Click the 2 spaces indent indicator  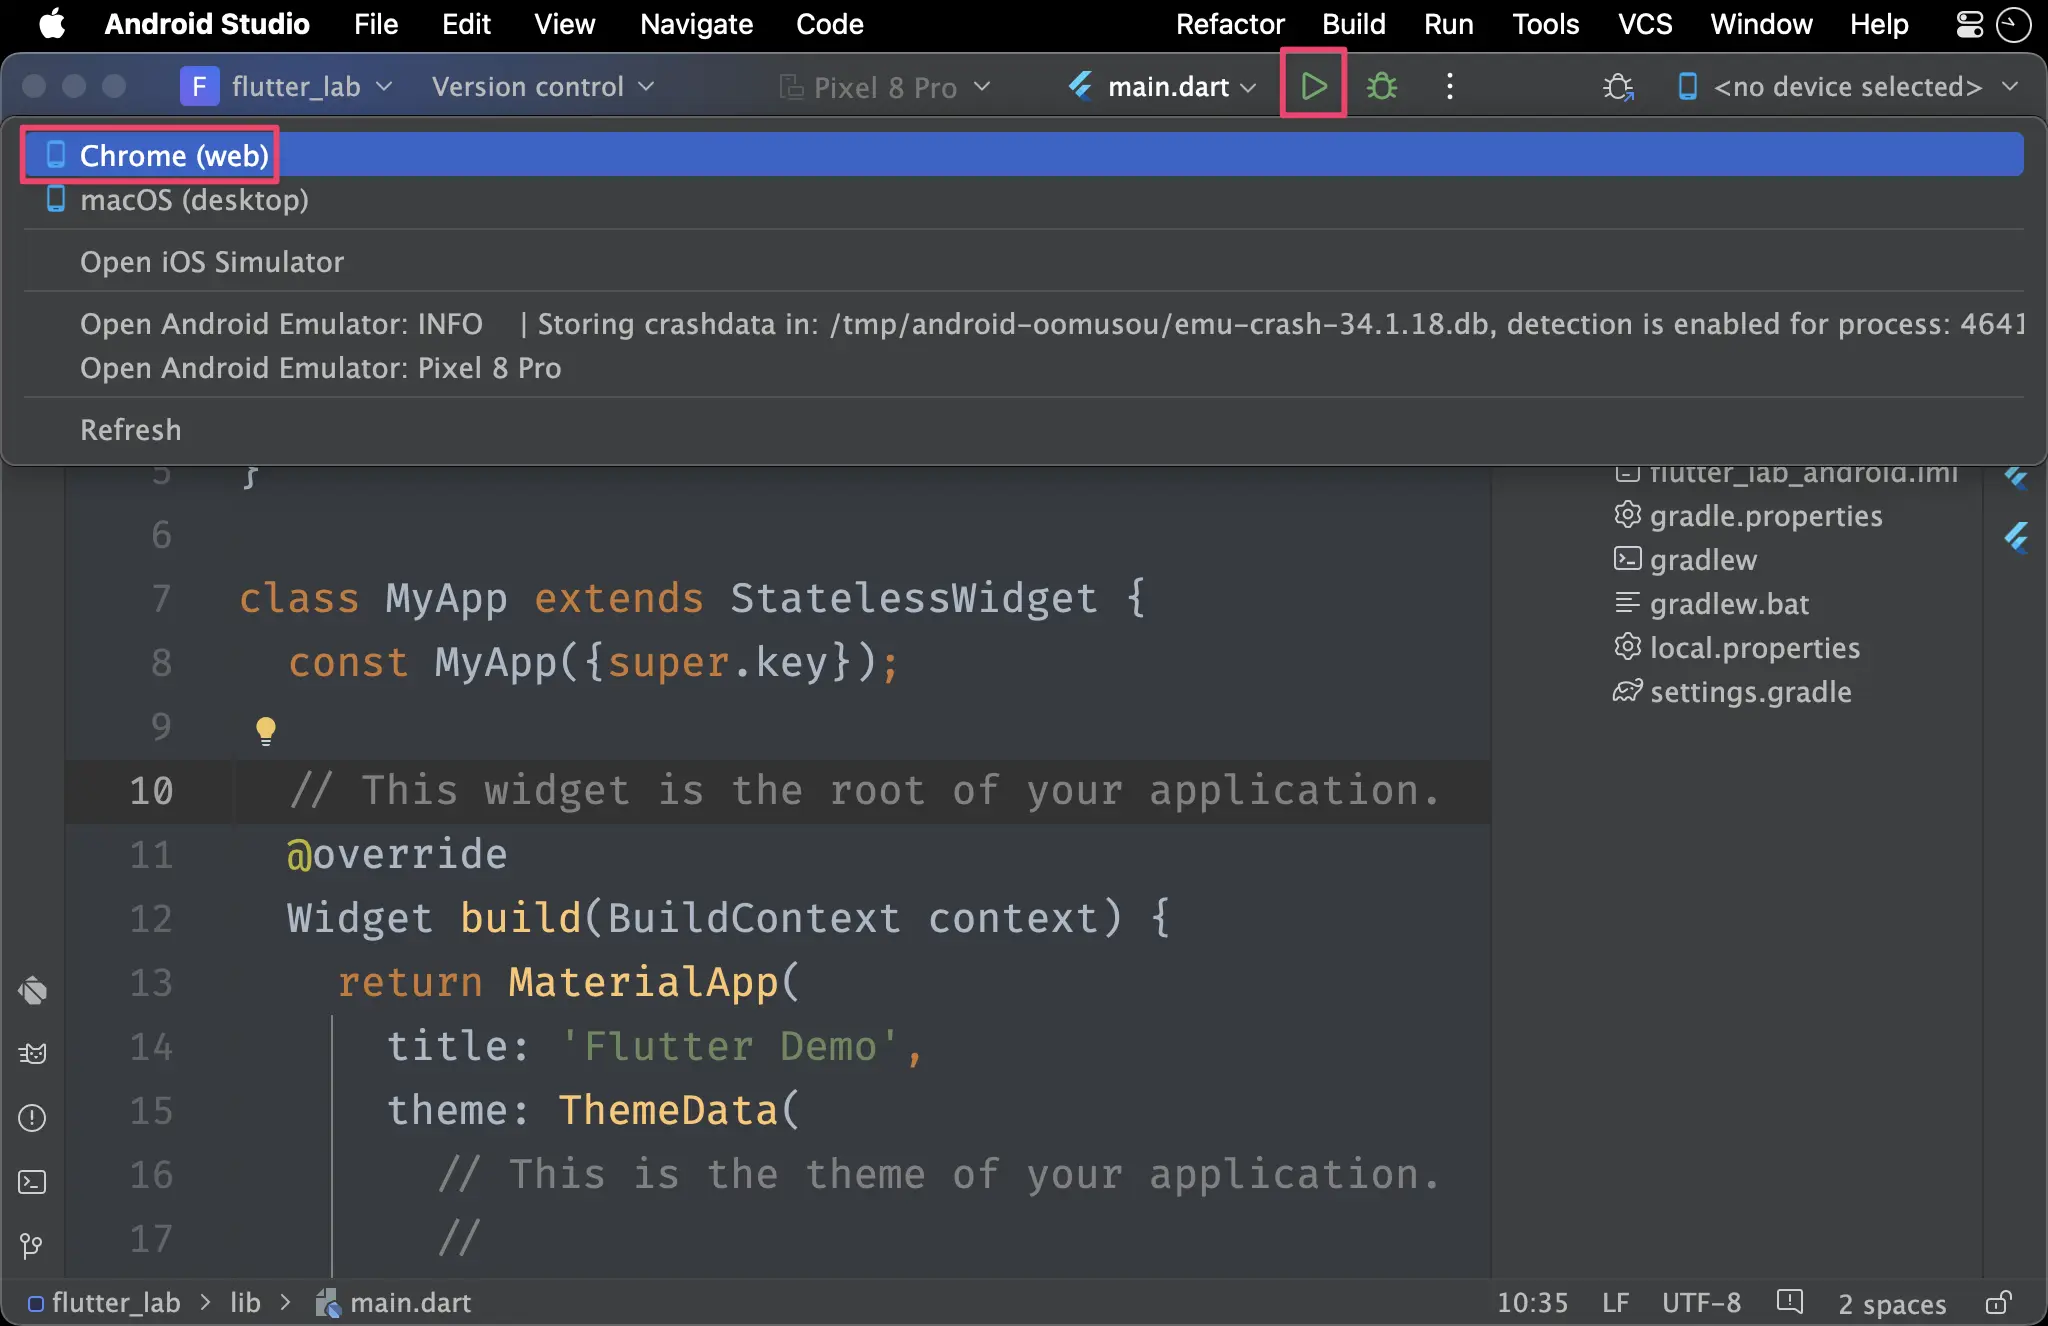pyautogui.click(x=1892, y=1303)
